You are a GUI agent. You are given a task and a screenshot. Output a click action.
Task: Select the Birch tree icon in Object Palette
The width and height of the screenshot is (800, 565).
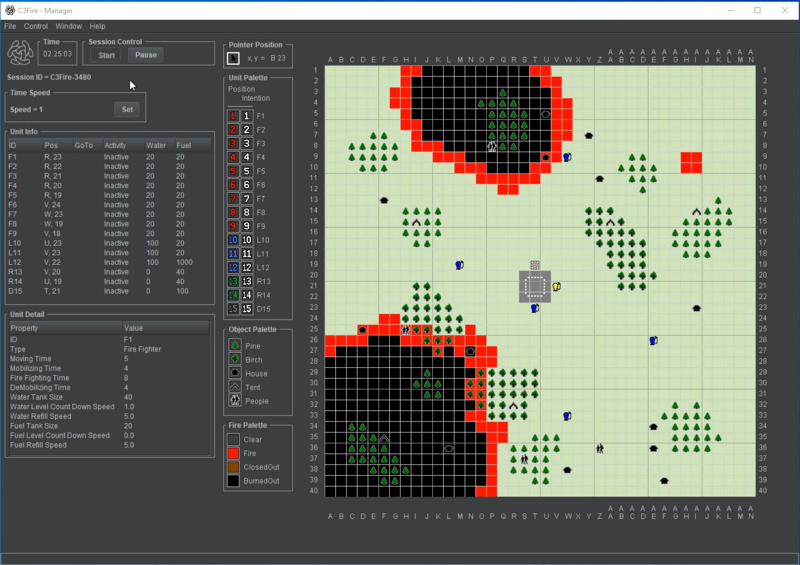233,359
